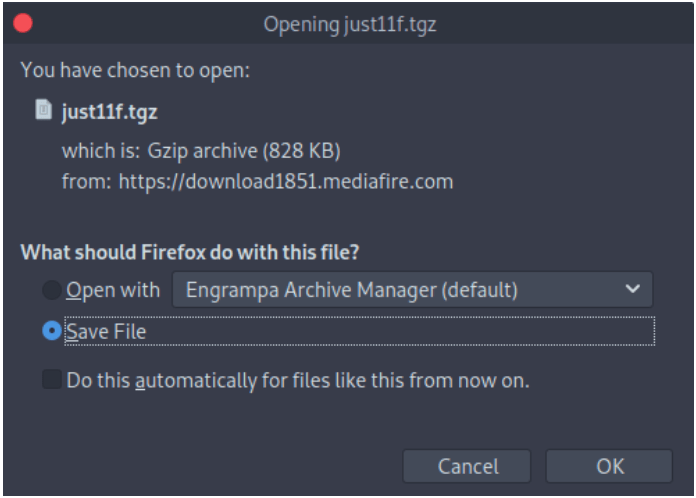Open the Engrampa Archive Manager application dropdown
Screen dimensions: 696x498
[x=411, y=290]
